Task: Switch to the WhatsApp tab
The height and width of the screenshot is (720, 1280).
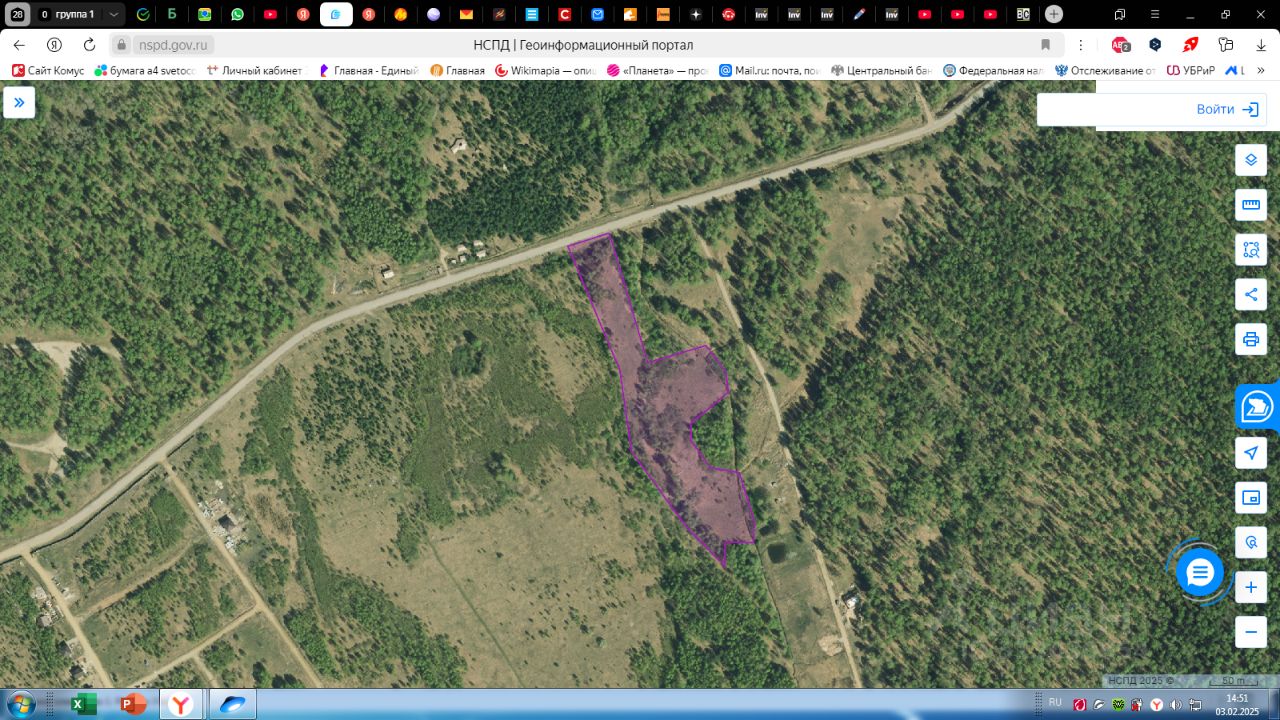Action: [x=237, y=15]
